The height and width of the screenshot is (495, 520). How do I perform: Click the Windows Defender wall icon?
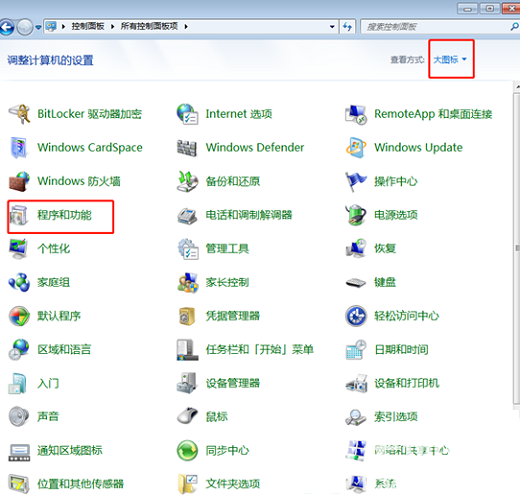point(187,148)
